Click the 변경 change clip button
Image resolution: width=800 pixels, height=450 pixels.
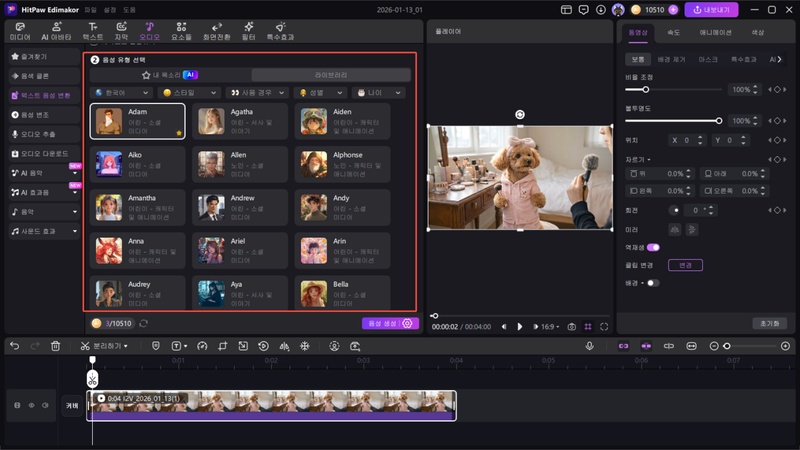pos(685,265)
